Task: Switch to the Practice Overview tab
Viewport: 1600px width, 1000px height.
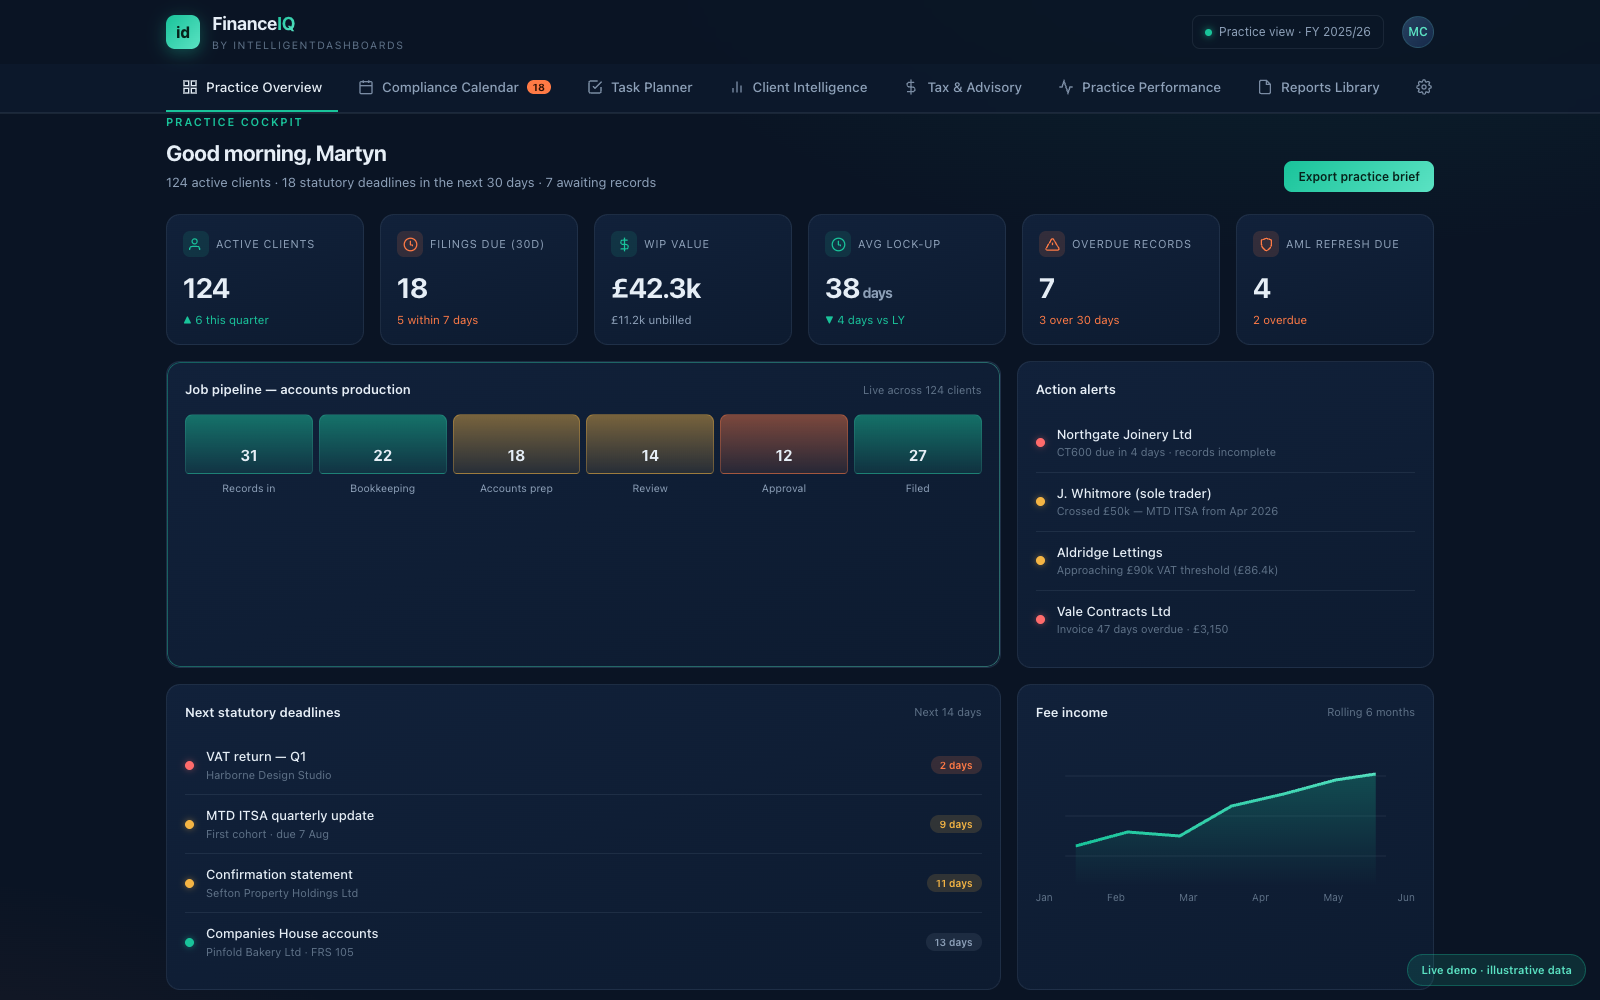Action: click(x=252, y=87)
